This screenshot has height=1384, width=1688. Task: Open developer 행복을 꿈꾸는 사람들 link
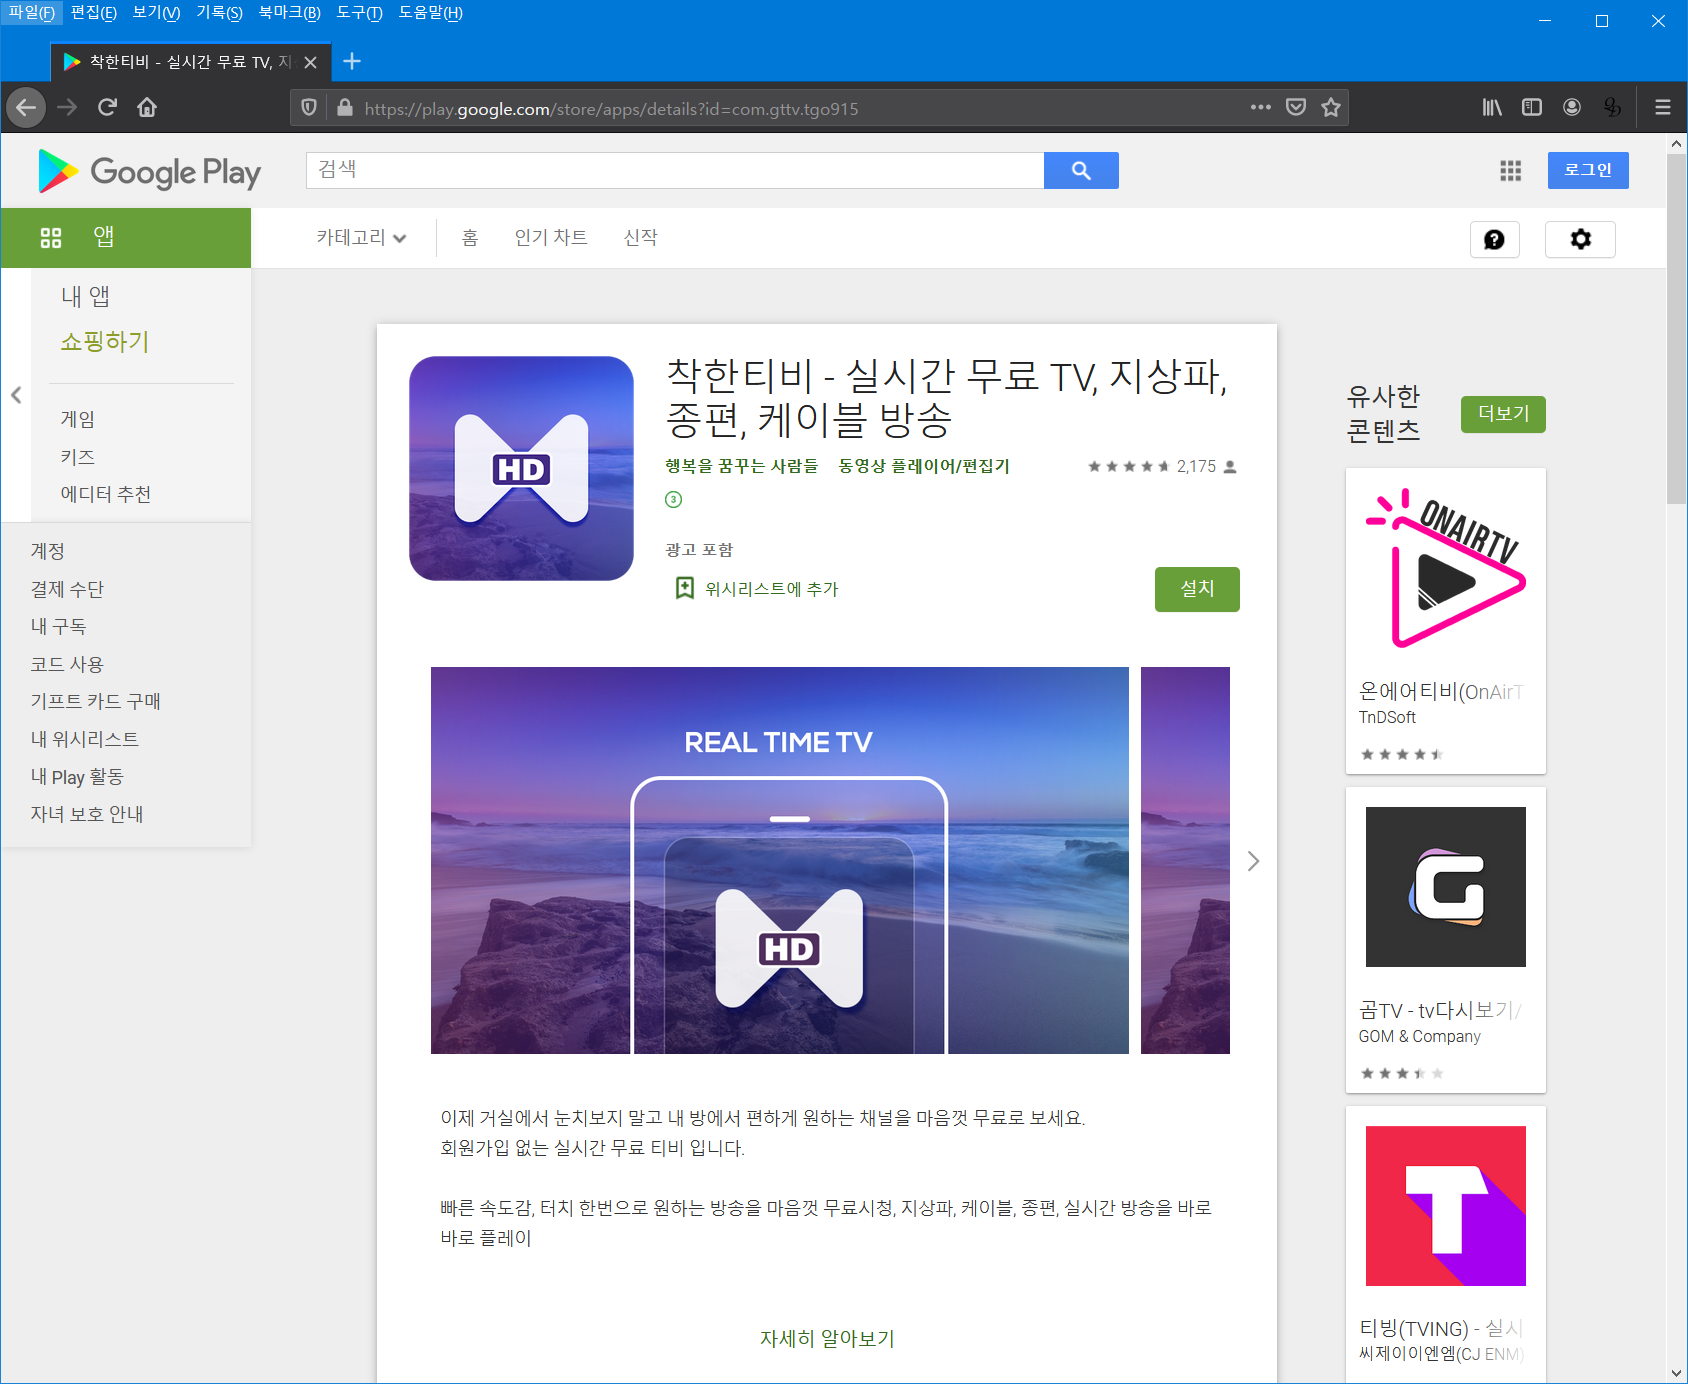tap(742, 466)
